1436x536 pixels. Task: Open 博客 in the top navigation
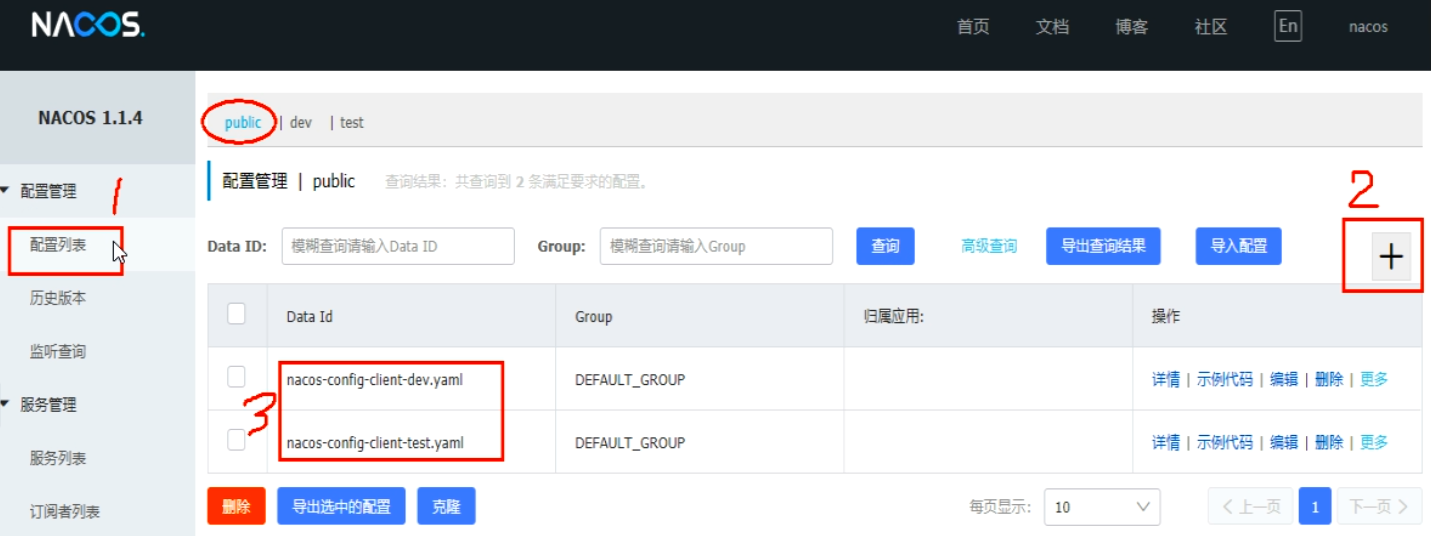click(1131, 27)
